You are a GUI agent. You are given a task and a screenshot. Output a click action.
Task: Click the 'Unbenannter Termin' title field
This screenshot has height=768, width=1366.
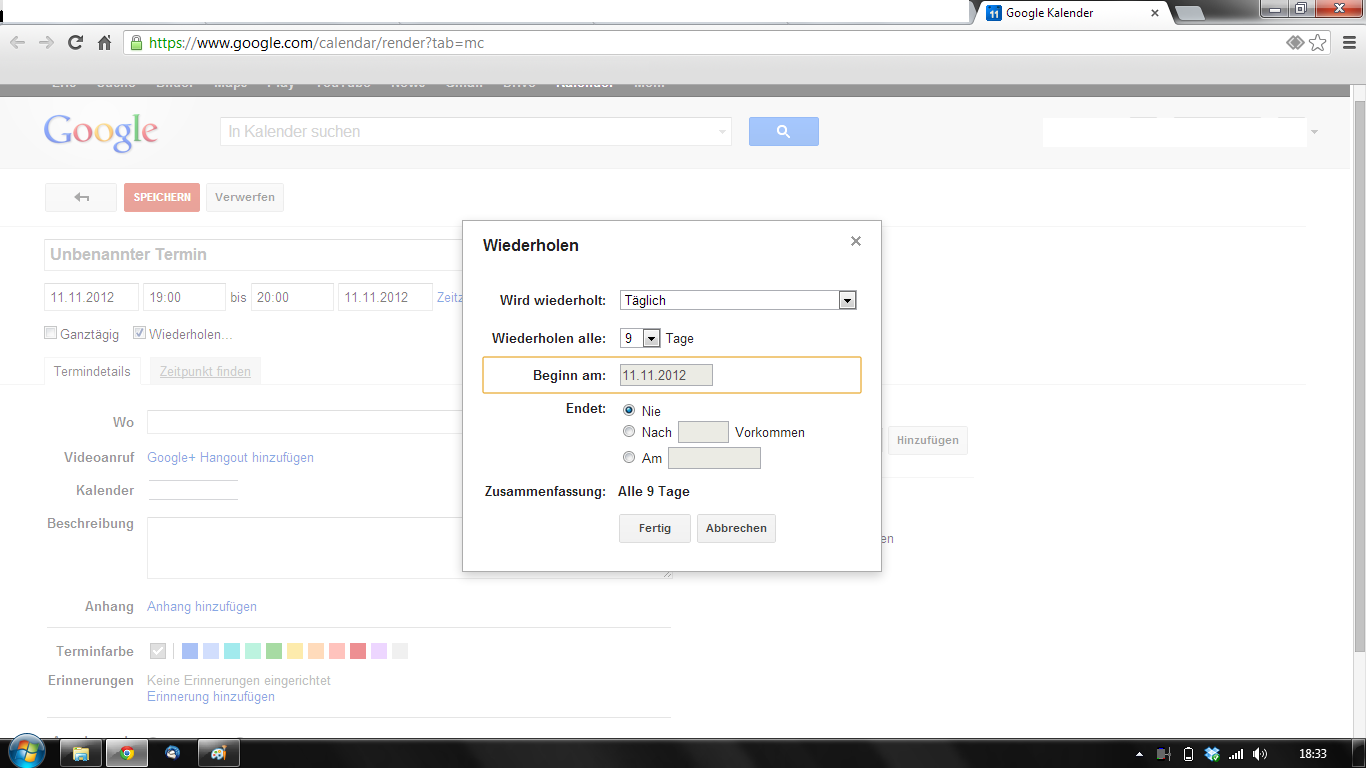[x=254, y=254]
